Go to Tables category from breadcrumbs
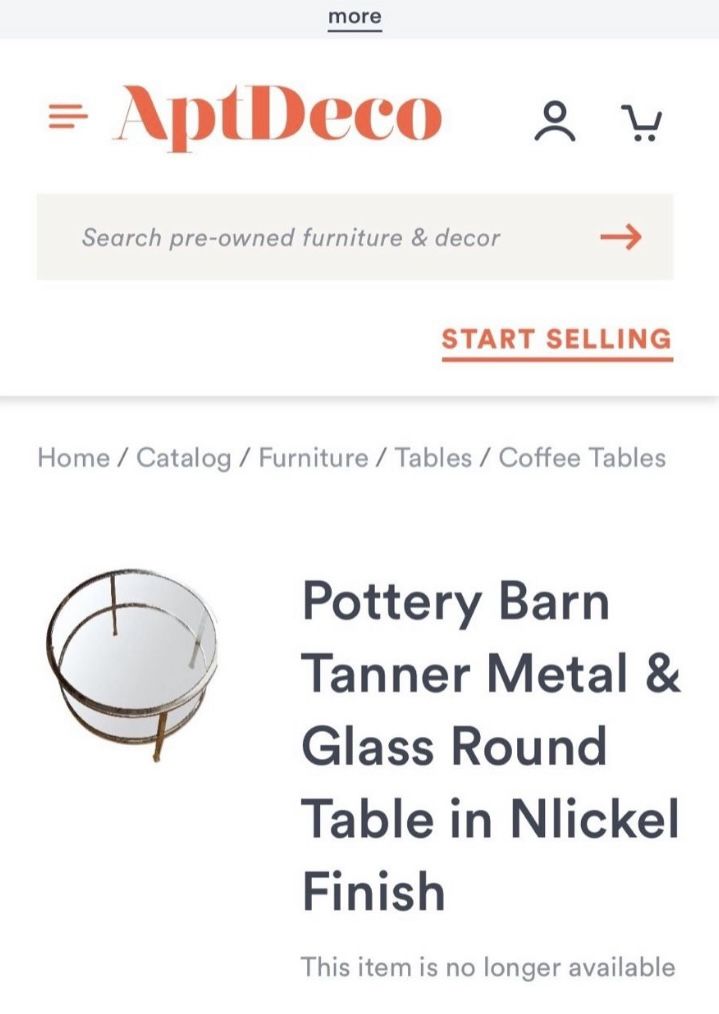 [x=434, y=458]
